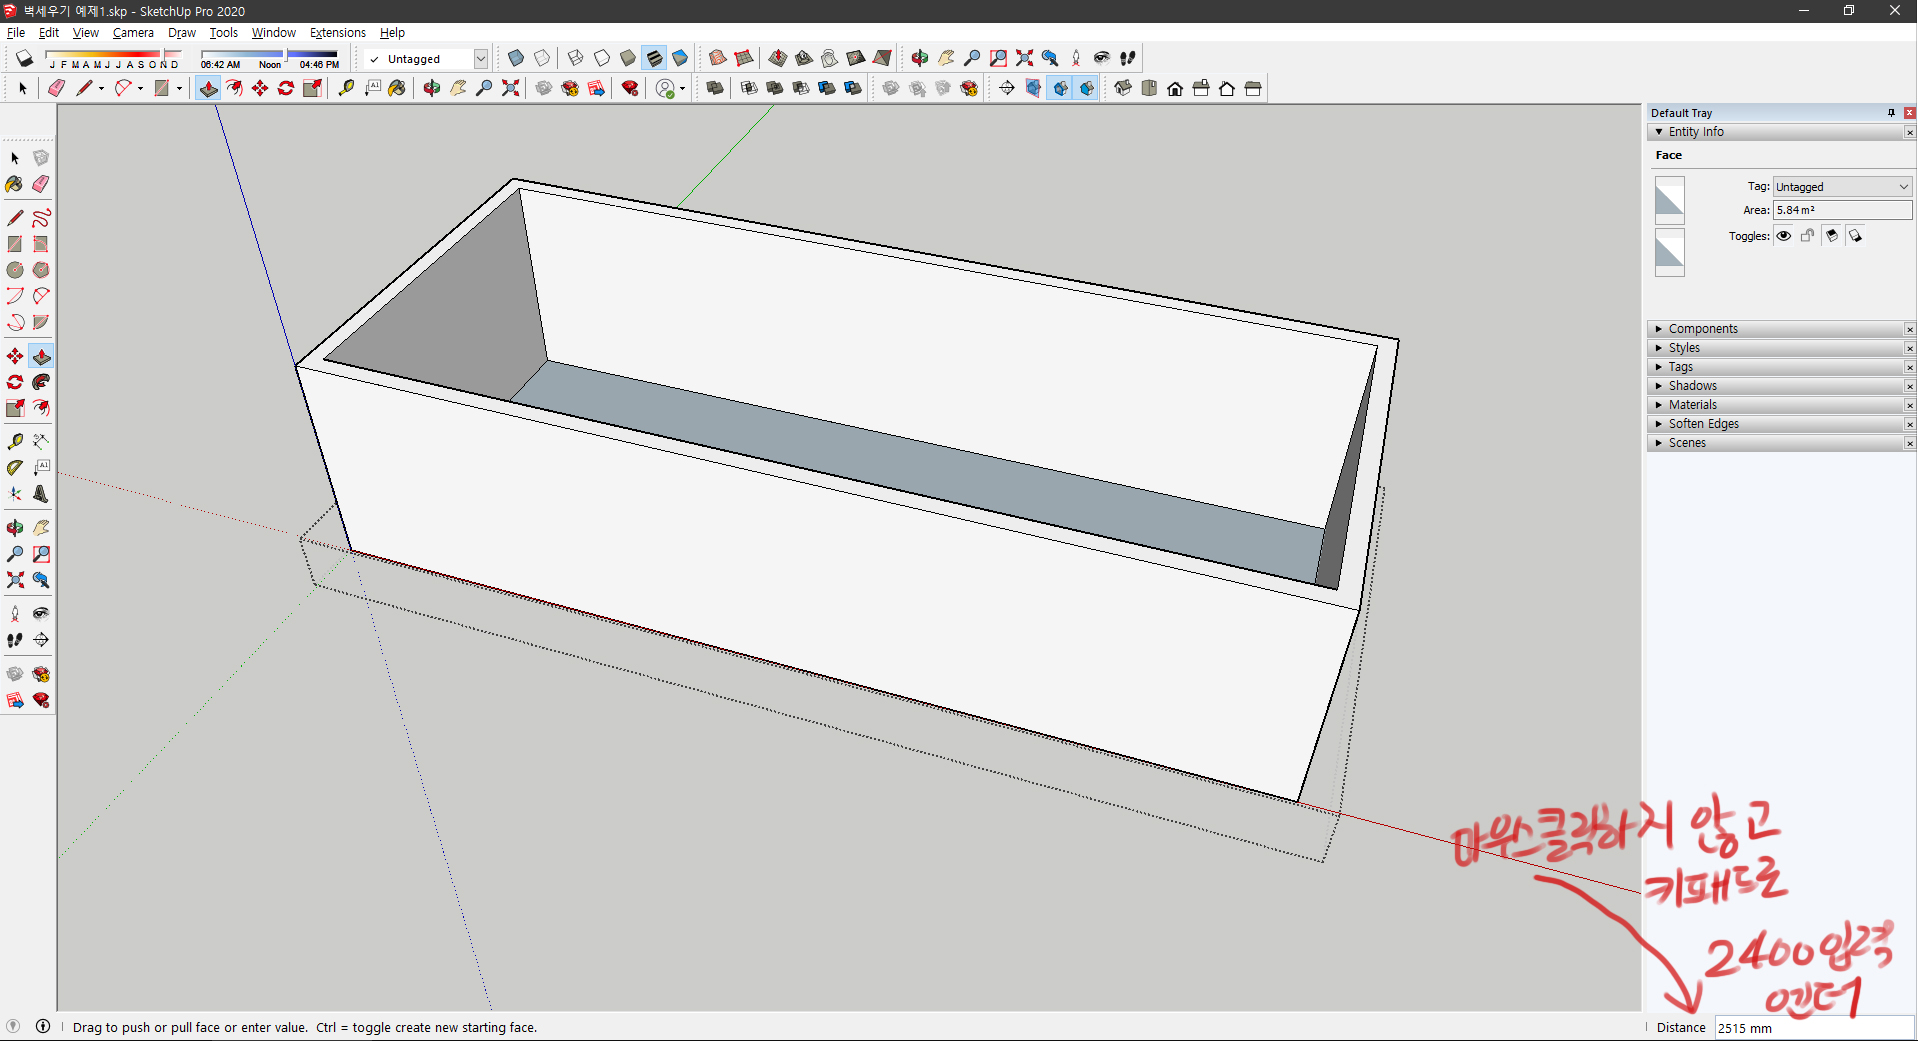Pick the Line pencil tool in left toolbar

pyautogui.click(x=14, y=218)
